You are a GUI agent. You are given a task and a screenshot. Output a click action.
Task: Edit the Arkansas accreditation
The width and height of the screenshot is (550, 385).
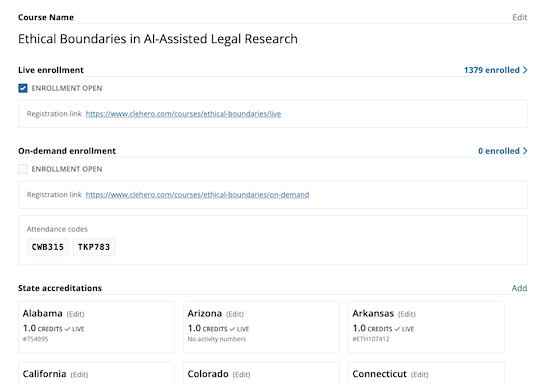[x=407, y=314]
